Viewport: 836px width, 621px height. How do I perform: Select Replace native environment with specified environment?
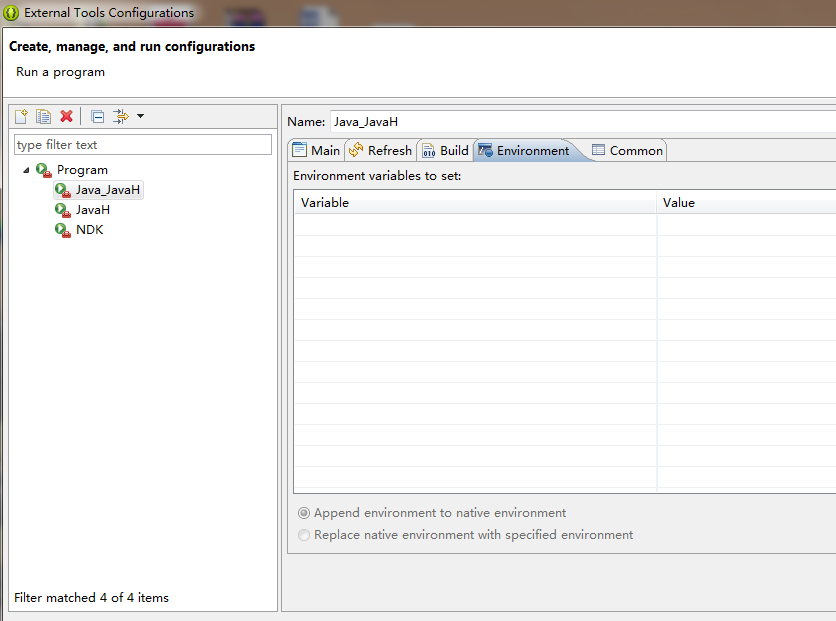pos(465,535)
